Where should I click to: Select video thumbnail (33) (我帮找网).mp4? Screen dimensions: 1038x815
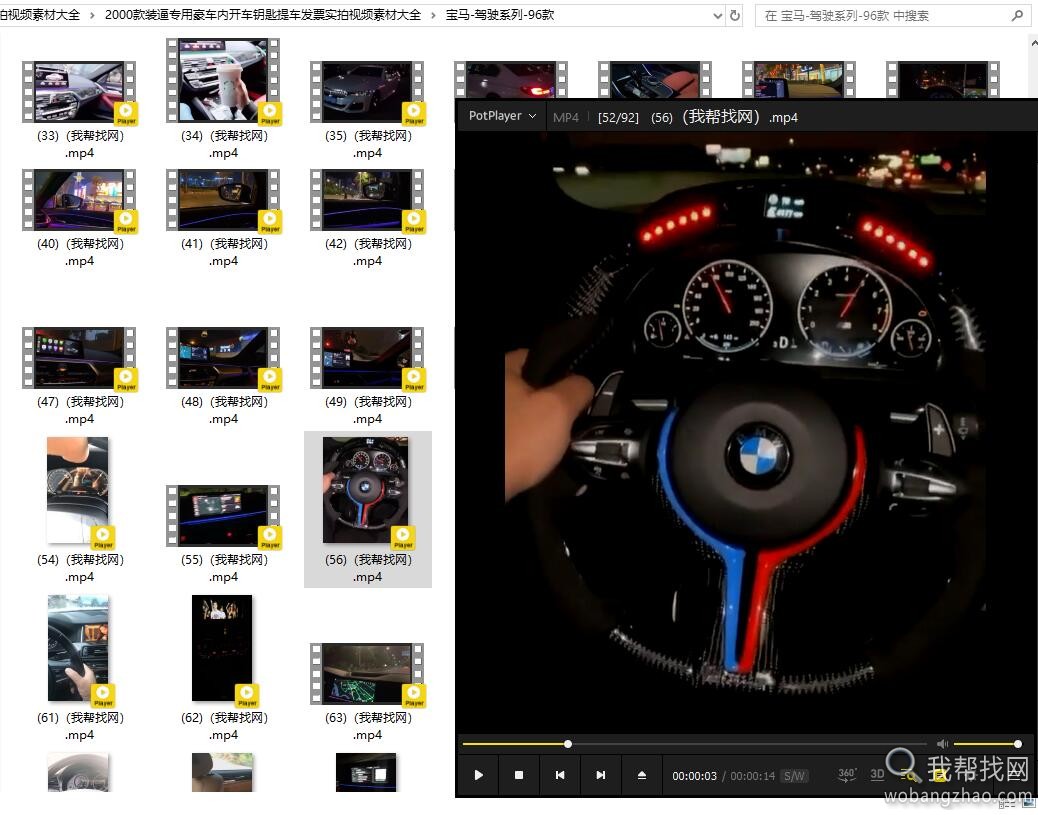(x=79, y=92)
